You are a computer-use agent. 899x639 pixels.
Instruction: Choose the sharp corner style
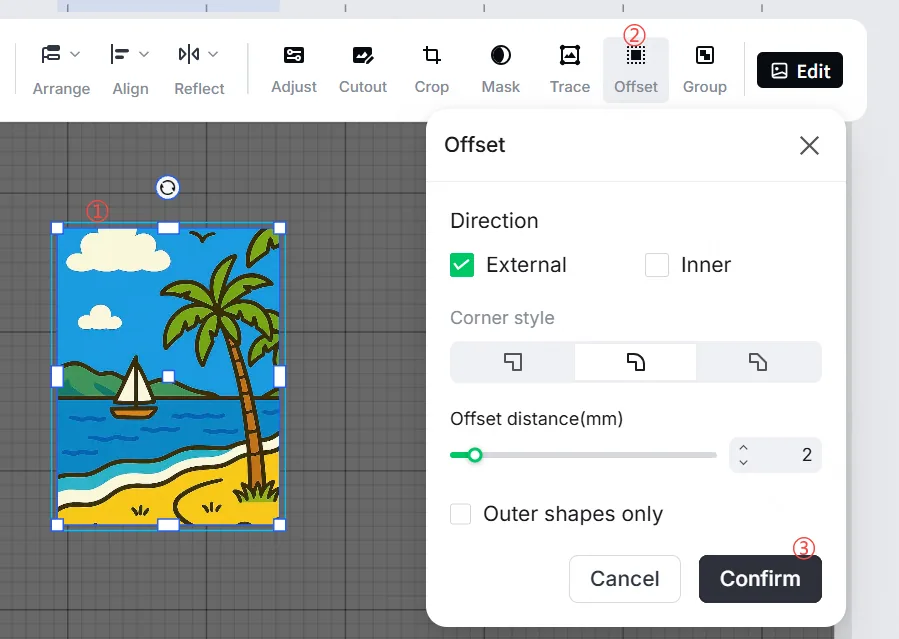pyautogui.click(x=513, y=362)
